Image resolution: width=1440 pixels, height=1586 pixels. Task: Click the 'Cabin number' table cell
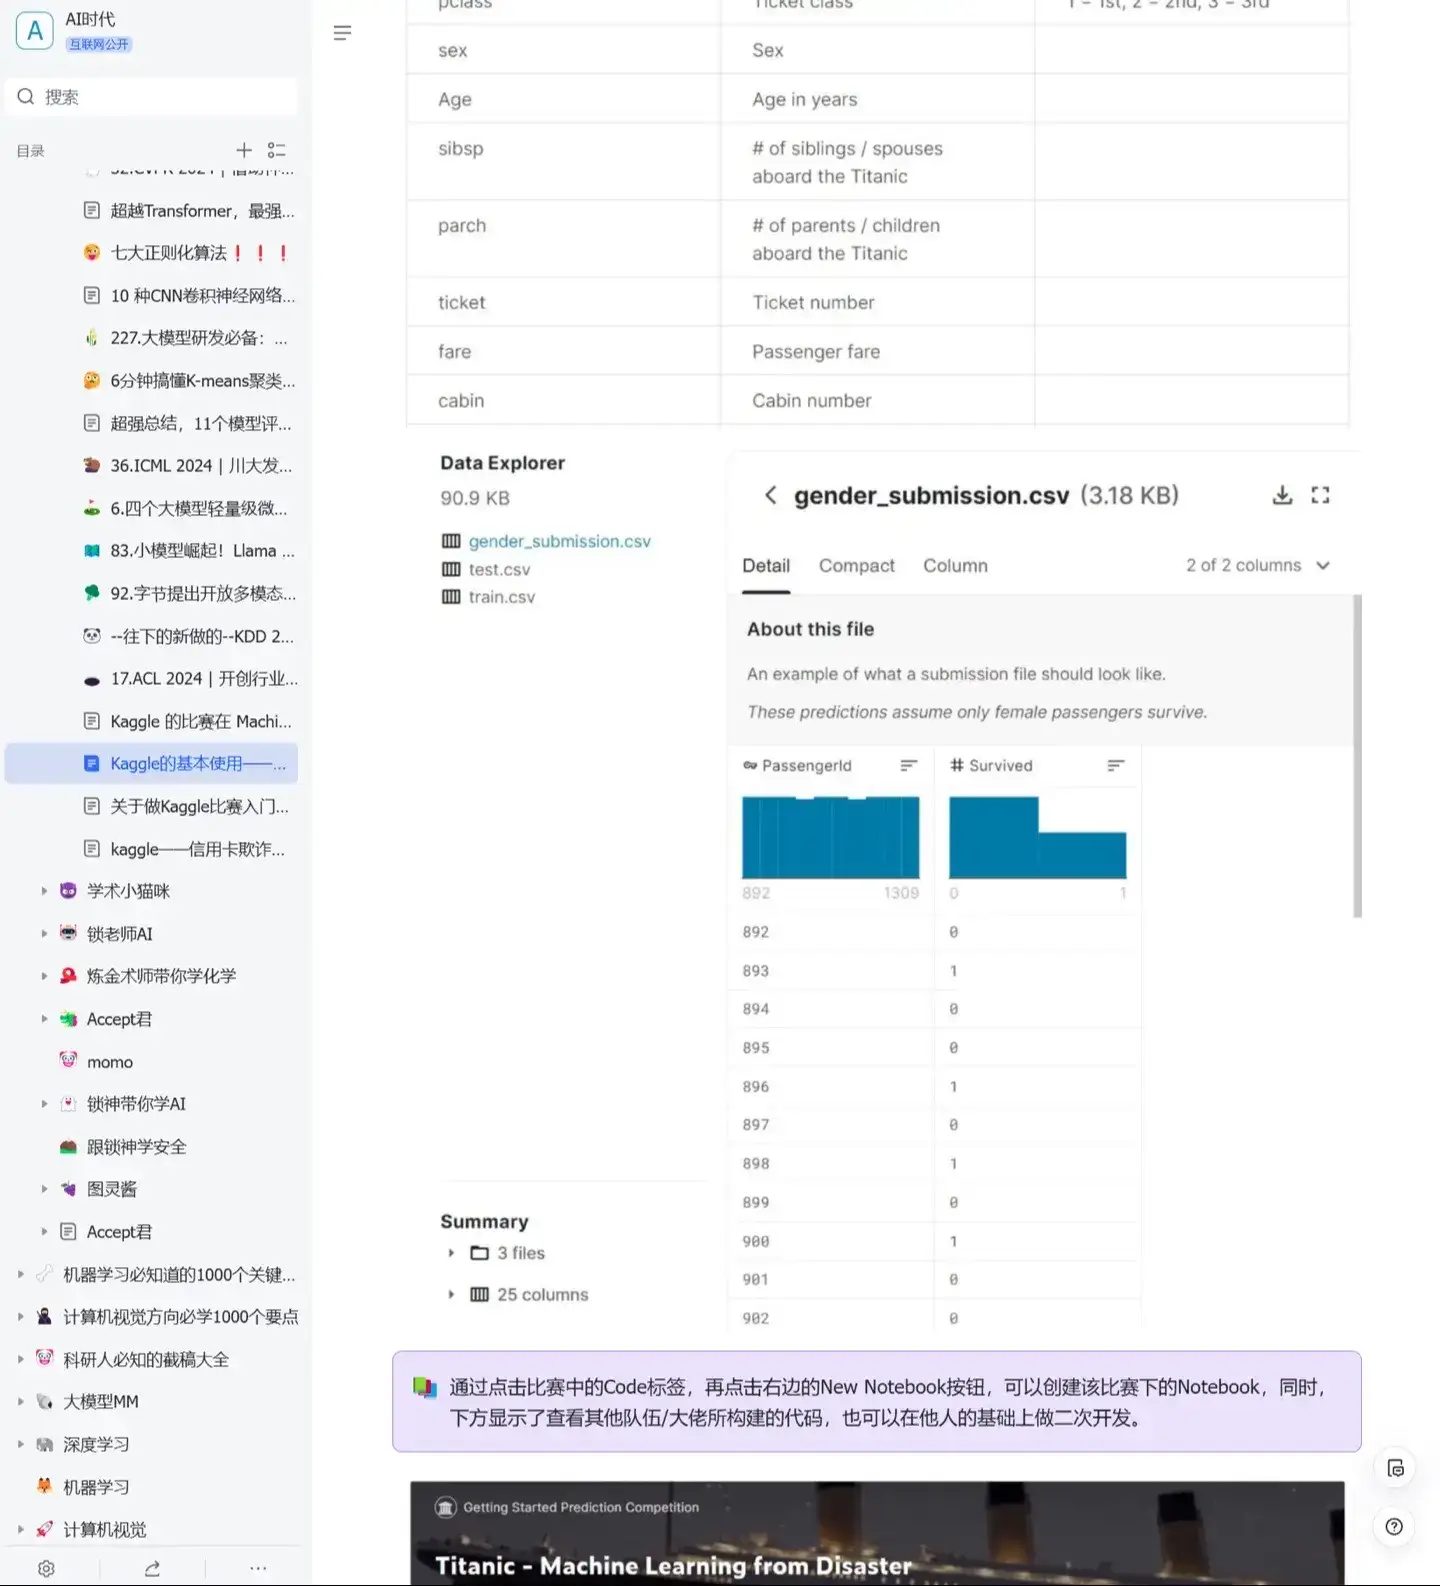tap(877, 400)
